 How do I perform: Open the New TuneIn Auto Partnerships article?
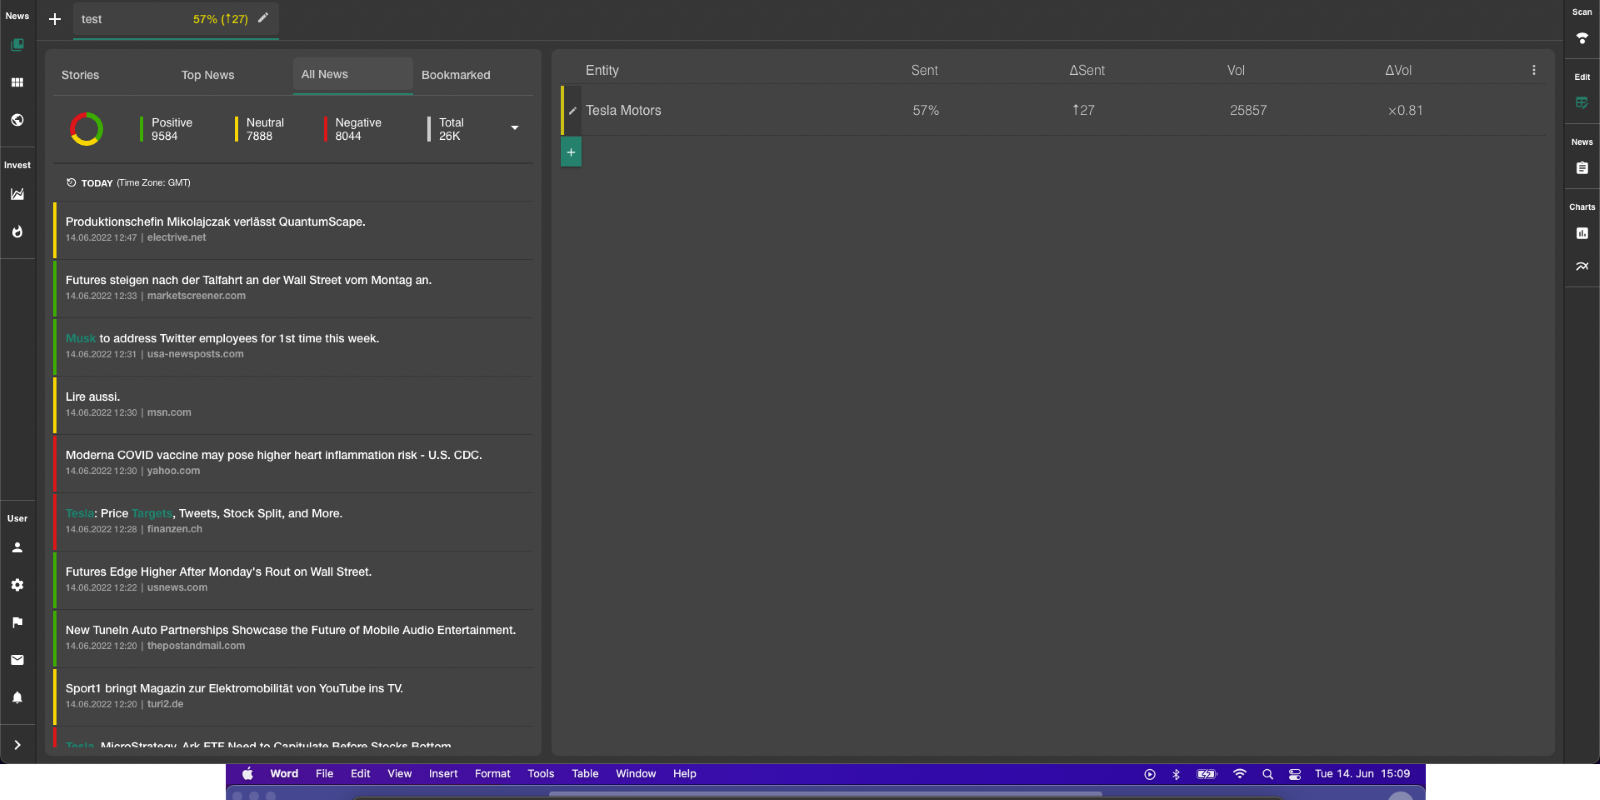point(293,638)
